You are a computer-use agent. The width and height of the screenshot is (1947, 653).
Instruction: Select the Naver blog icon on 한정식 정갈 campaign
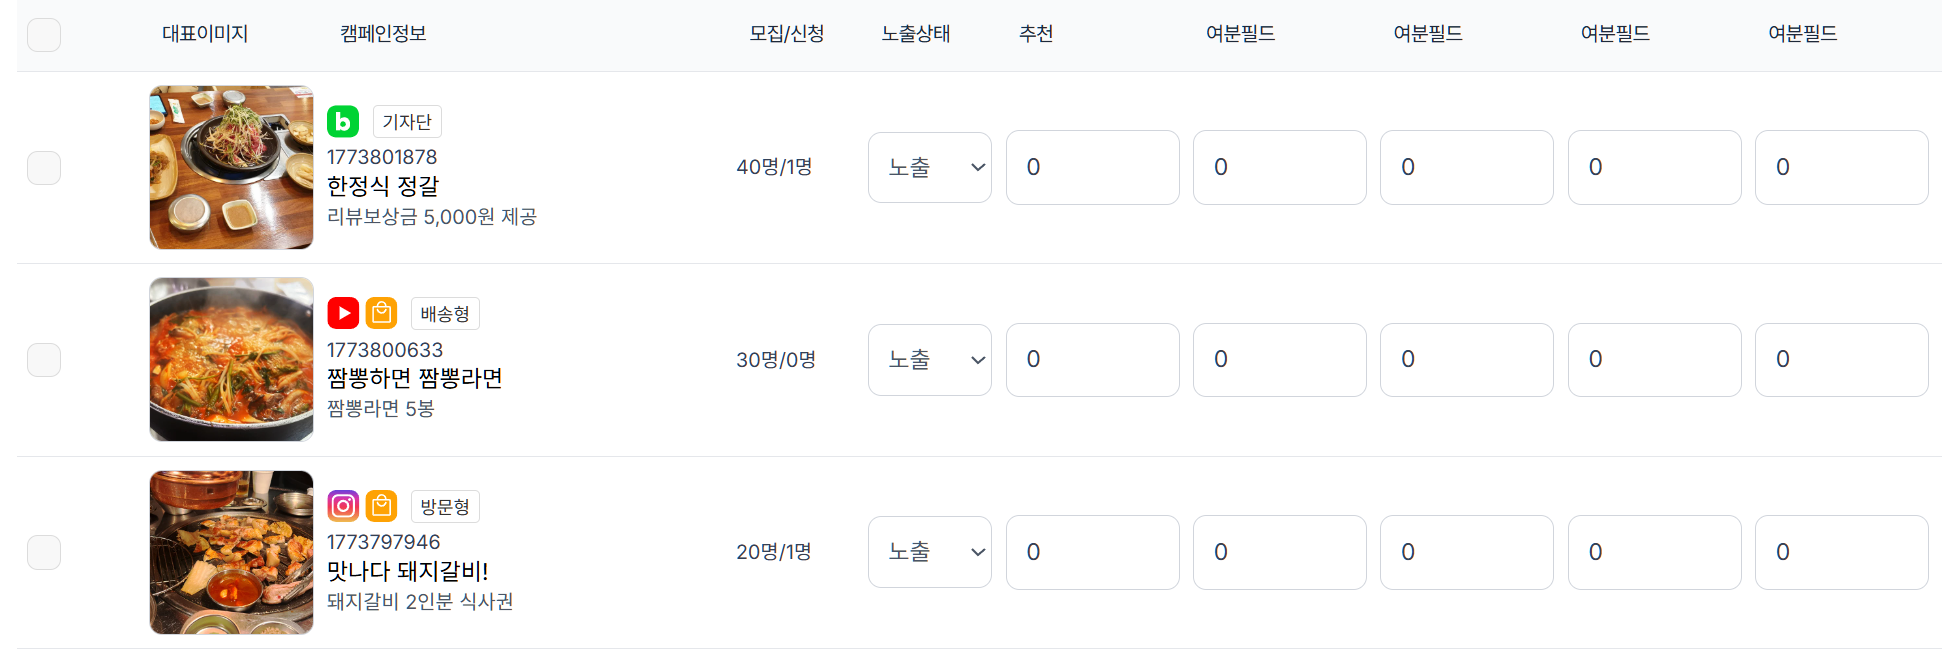pos(343,121)
